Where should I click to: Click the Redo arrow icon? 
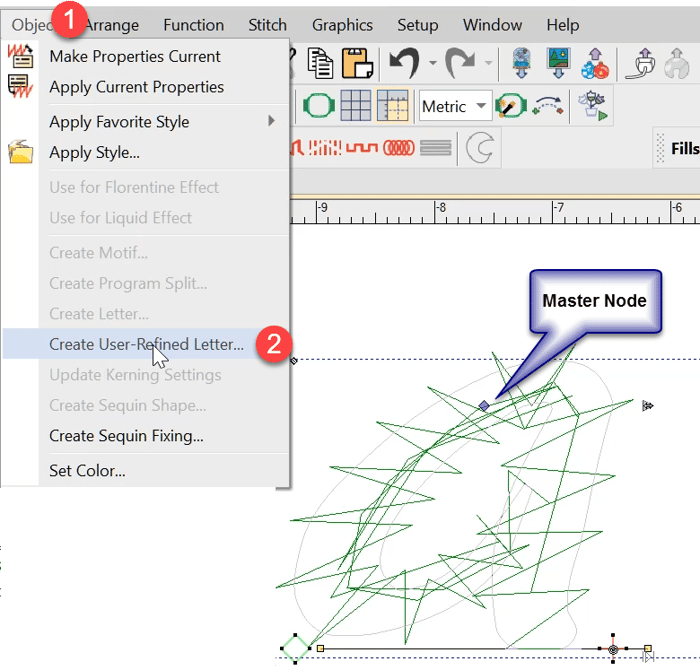tap(460, 64)
